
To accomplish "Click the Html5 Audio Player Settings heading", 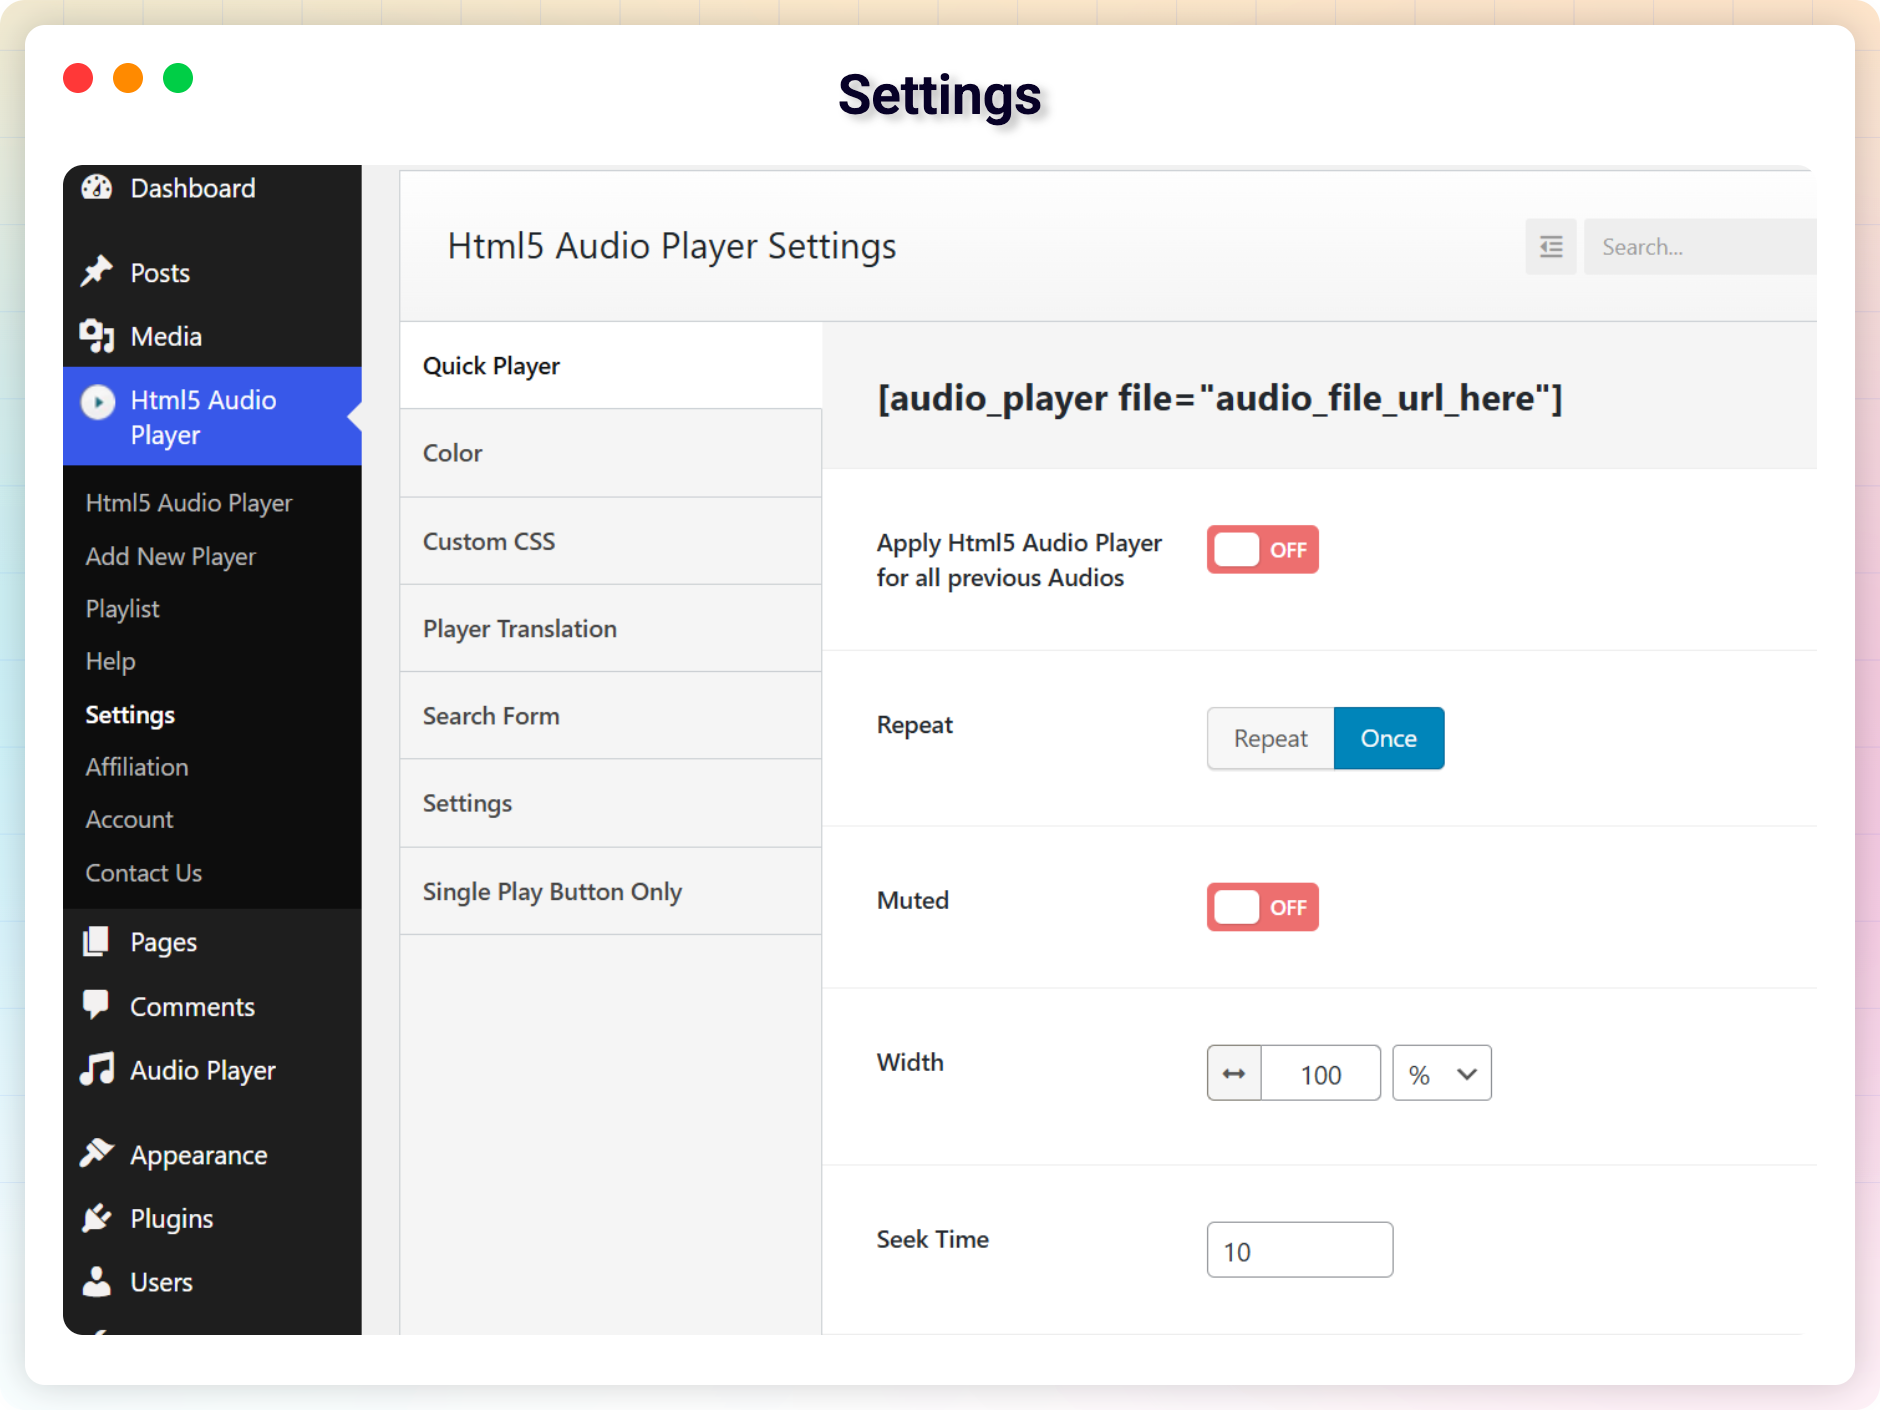I will [x=671, y=246].
